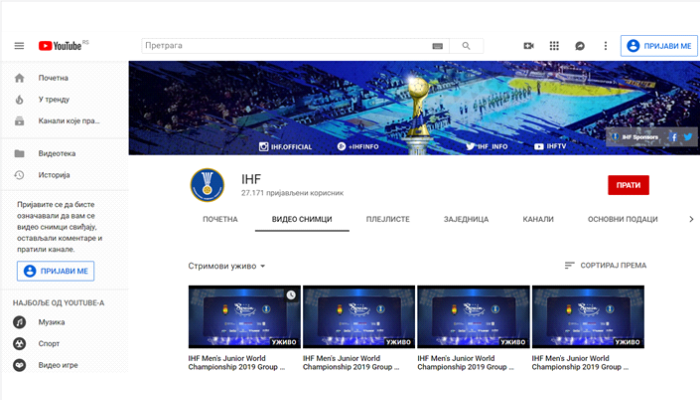Open the fourth live stream thumbnail
The width and height of the screenshot is (700, 400).
588,317
